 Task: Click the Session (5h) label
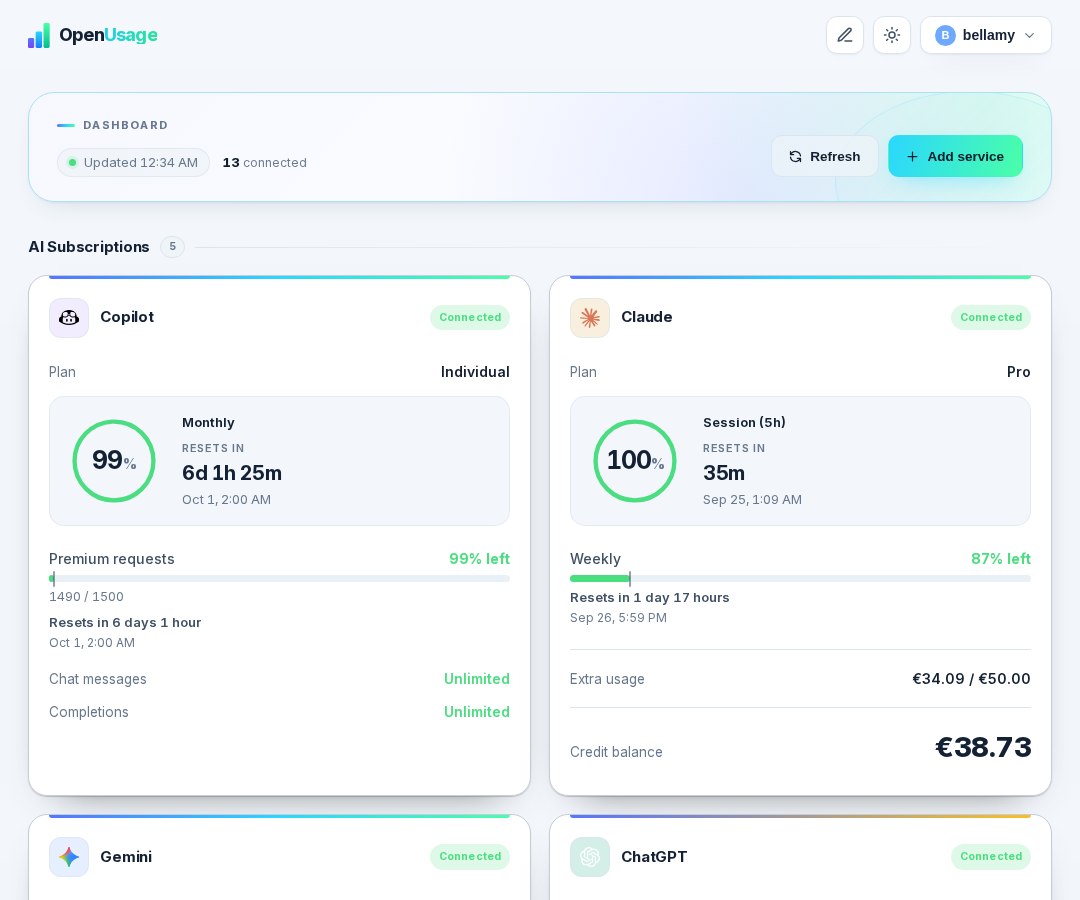coord(744,422)
